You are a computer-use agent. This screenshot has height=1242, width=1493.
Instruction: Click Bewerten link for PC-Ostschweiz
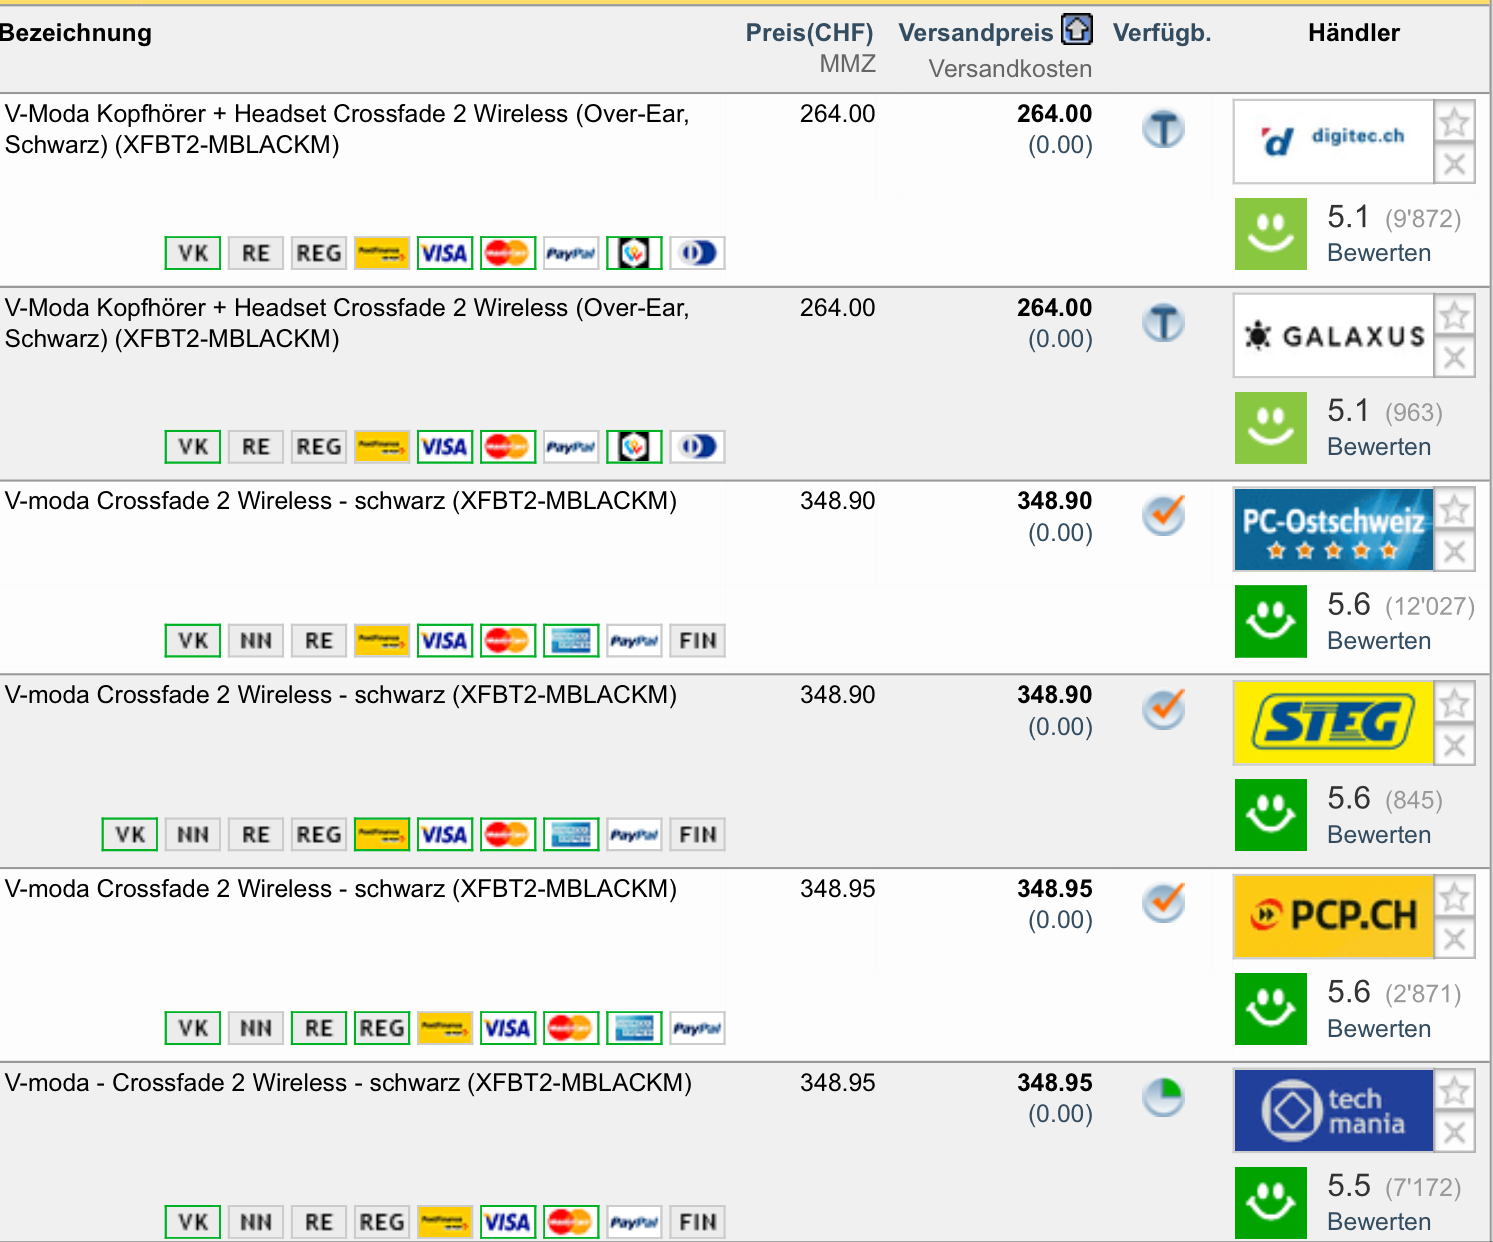(x=1378, y=641)
